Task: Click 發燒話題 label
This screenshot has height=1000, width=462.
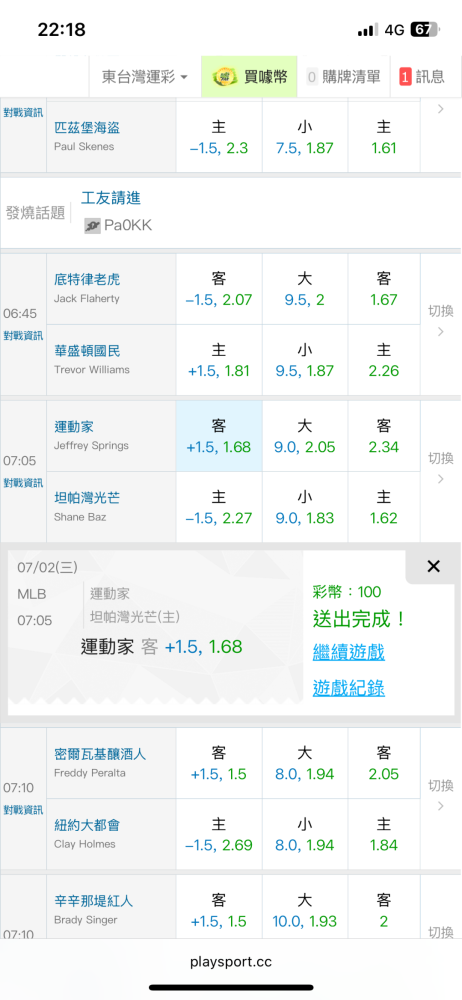Action: click(x=36, y=213)
